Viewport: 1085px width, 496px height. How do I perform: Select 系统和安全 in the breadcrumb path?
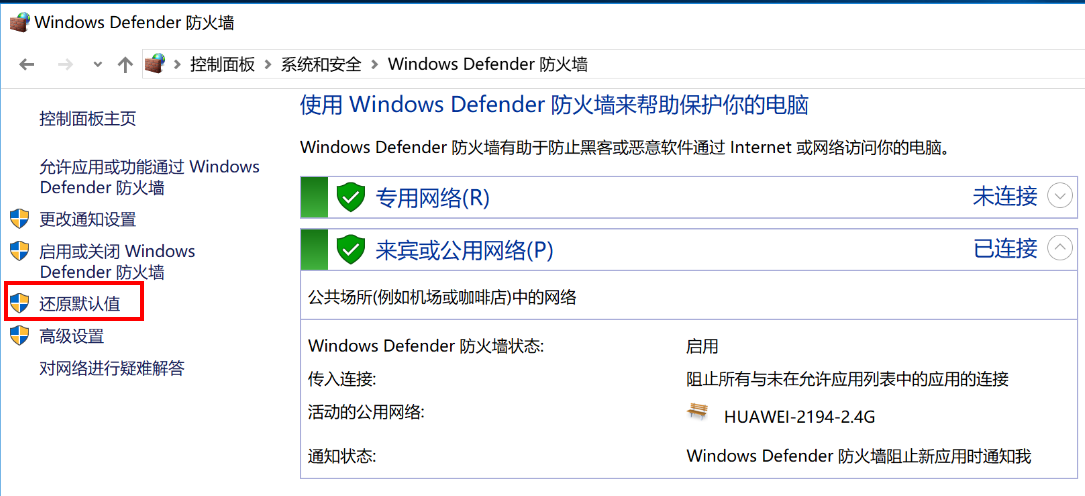point(321,64)
